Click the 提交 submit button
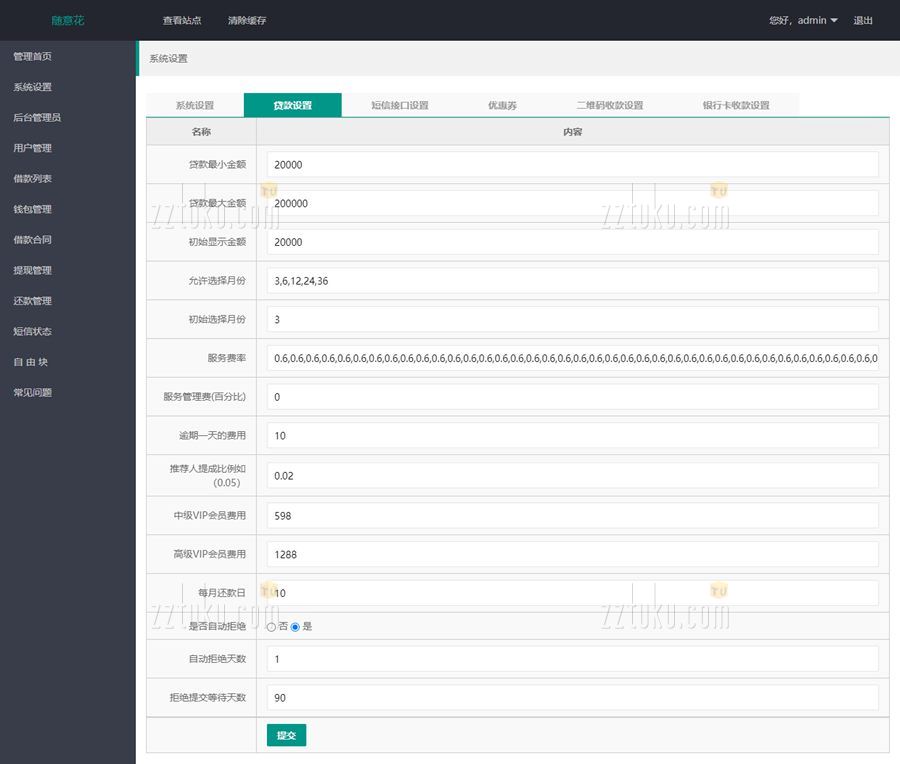 tap(286, 735)
